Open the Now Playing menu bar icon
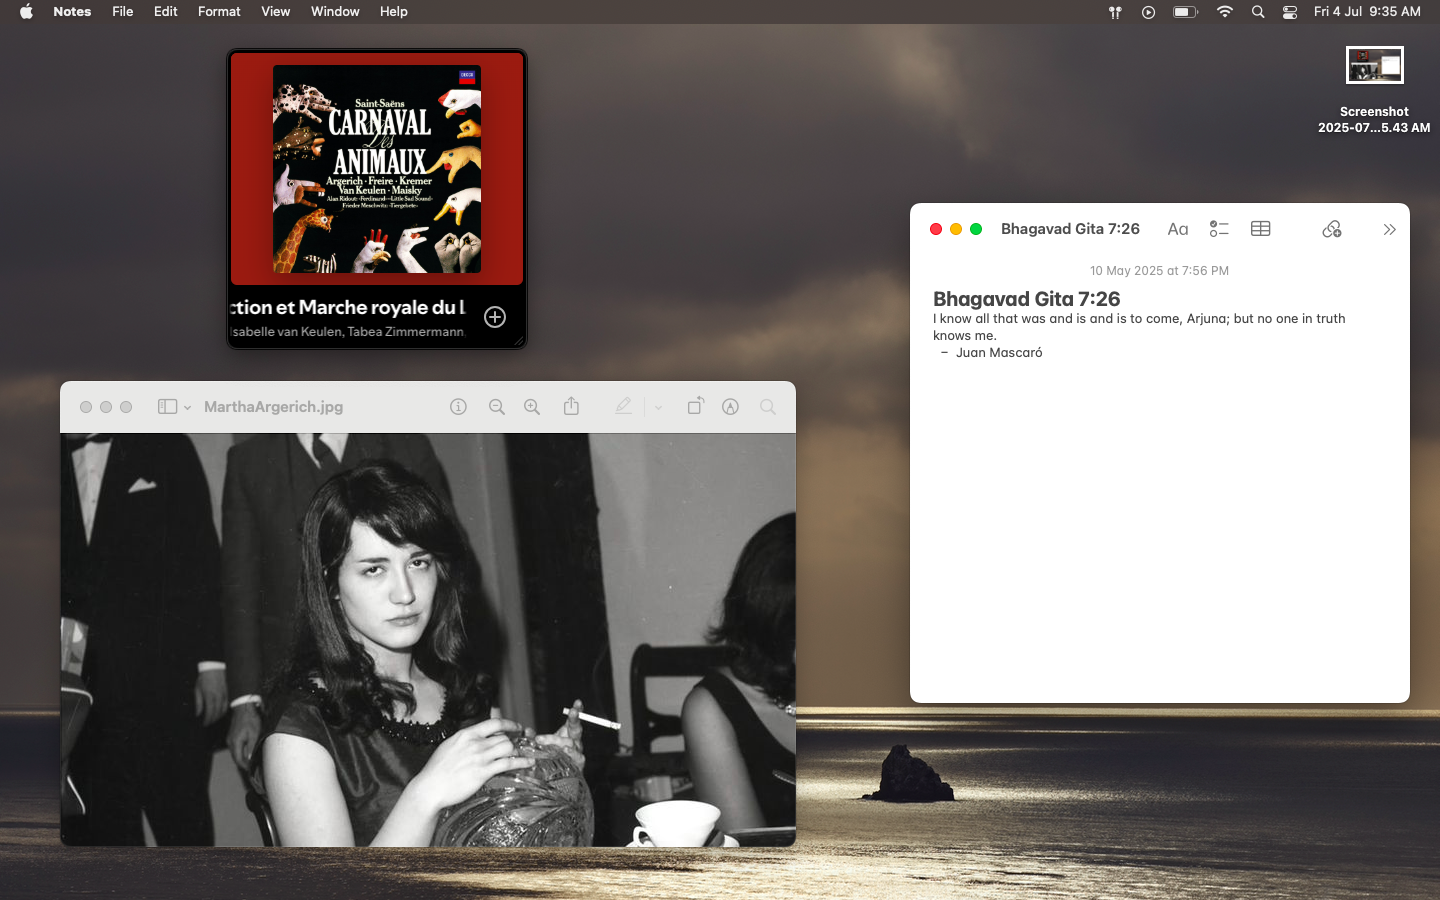Screen dimensions: 1440x900 (1148, 12)
